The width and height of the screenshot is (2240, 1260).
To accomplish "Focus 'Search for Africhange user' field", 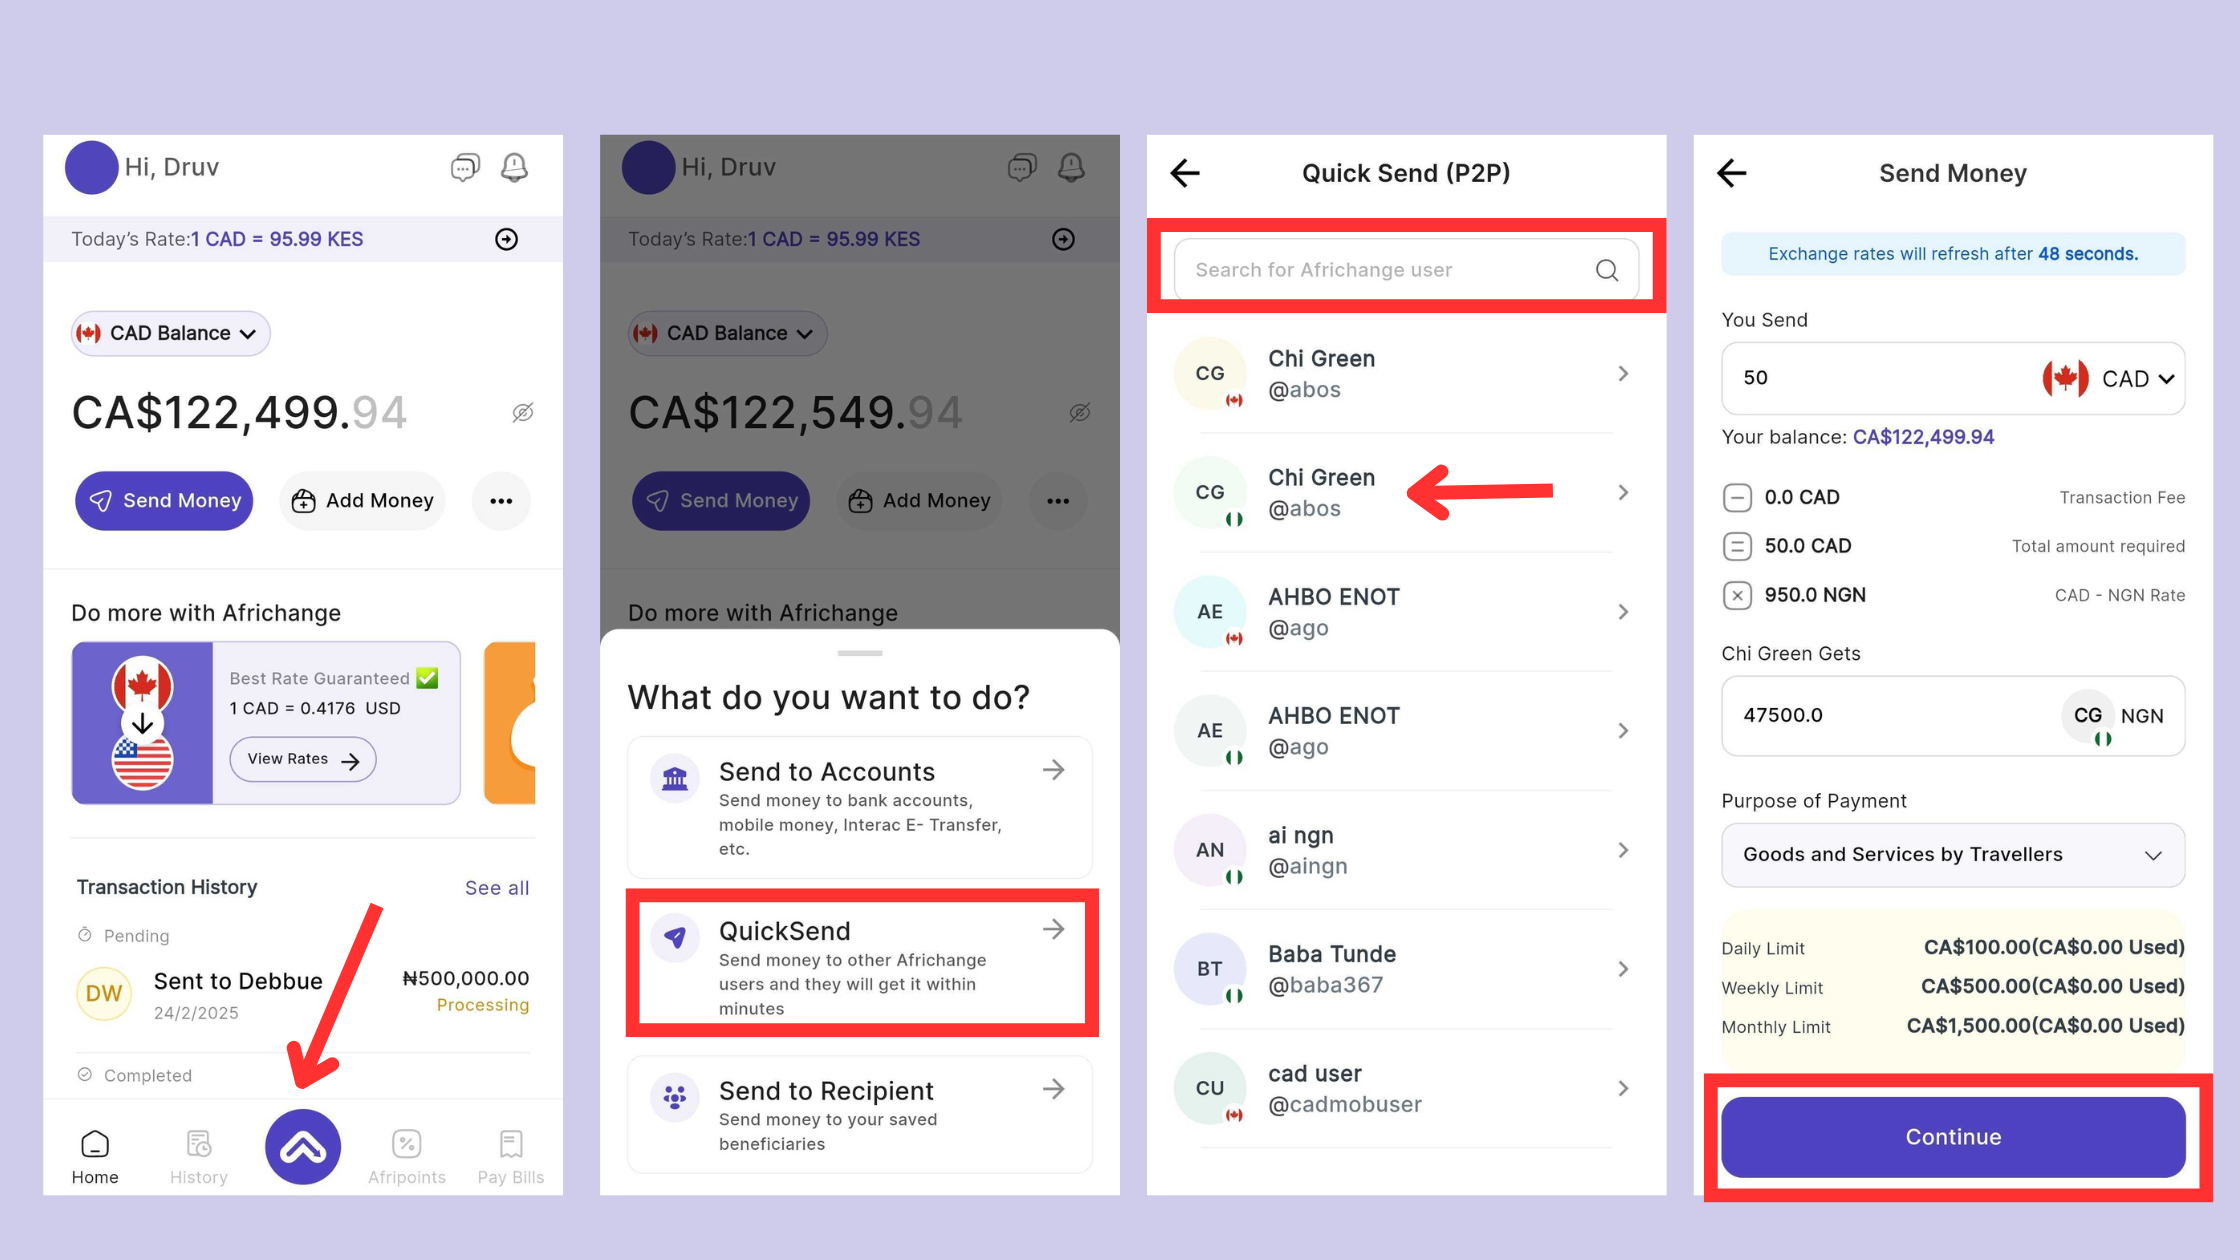I will pyautogui.click(x=1406, y=269).
